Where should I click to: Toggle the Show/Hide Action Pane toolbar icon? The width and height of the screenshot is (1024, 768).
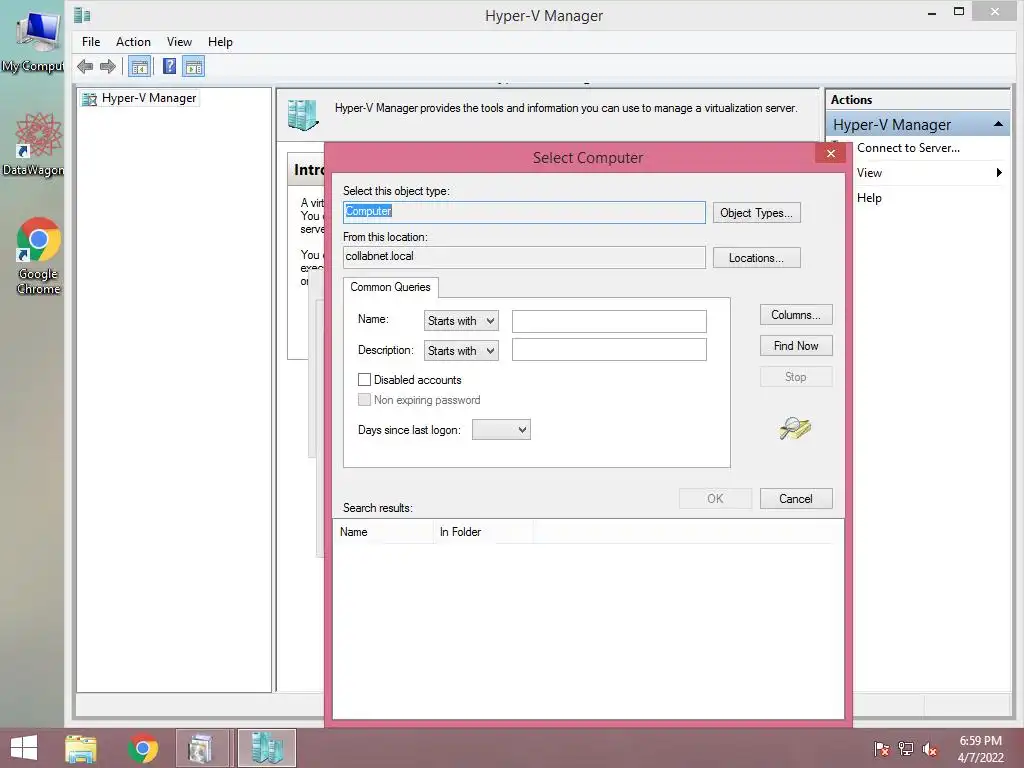194,67
